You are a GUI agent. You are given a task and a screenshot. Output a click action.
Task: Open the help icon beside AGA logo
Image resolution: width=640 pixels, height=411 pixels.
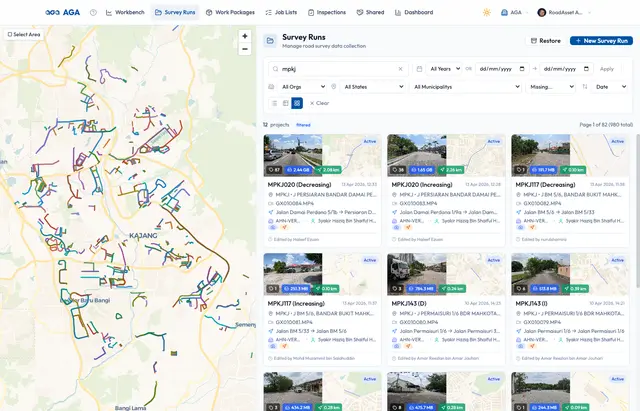coord(93,13)
